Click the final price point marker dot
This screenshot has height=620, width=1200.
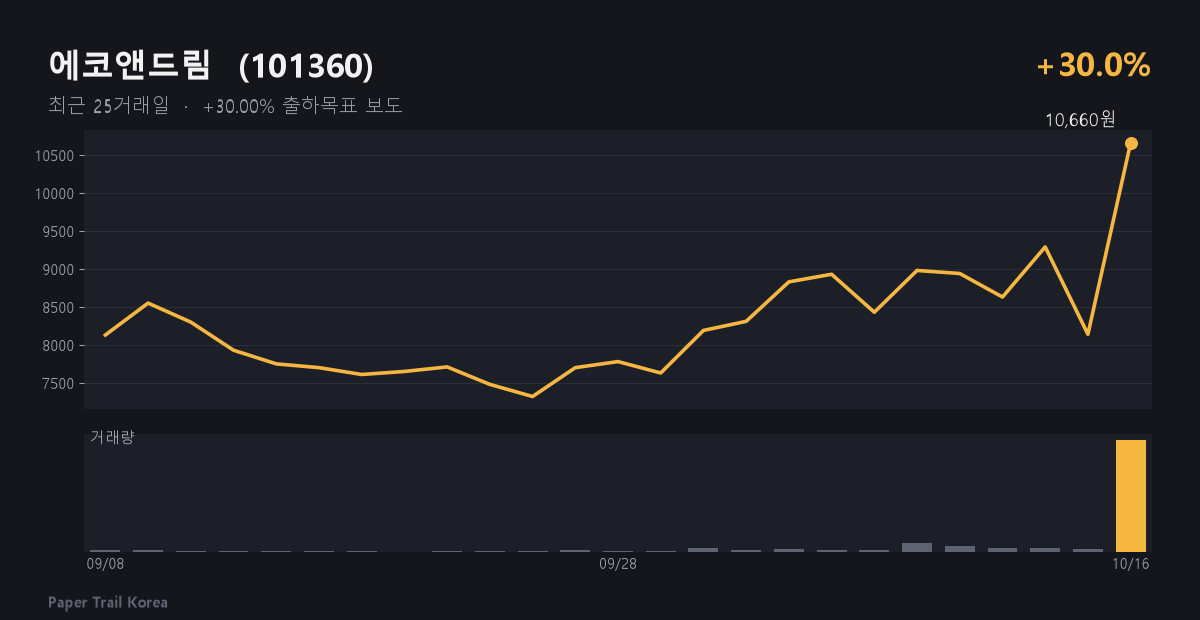click(1131, 144)
